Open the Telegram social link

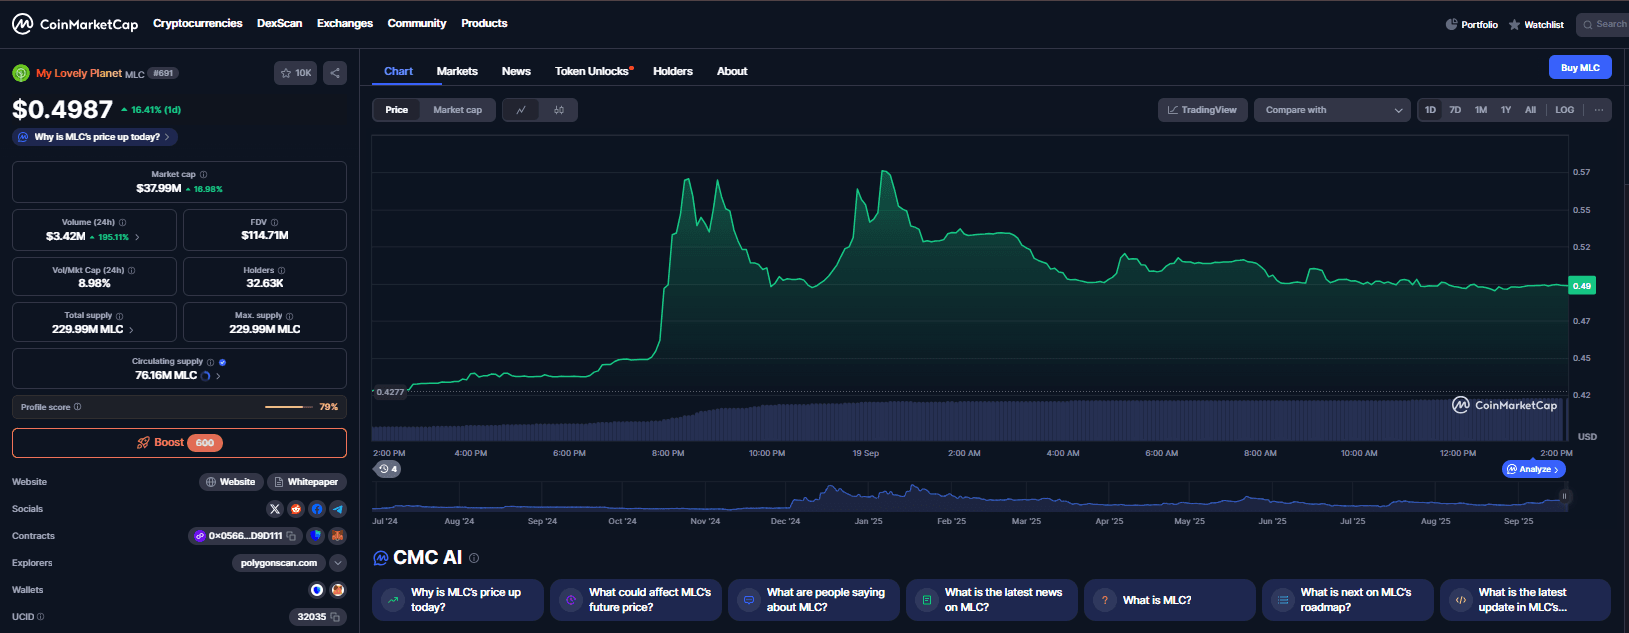(x=338, y=509)
